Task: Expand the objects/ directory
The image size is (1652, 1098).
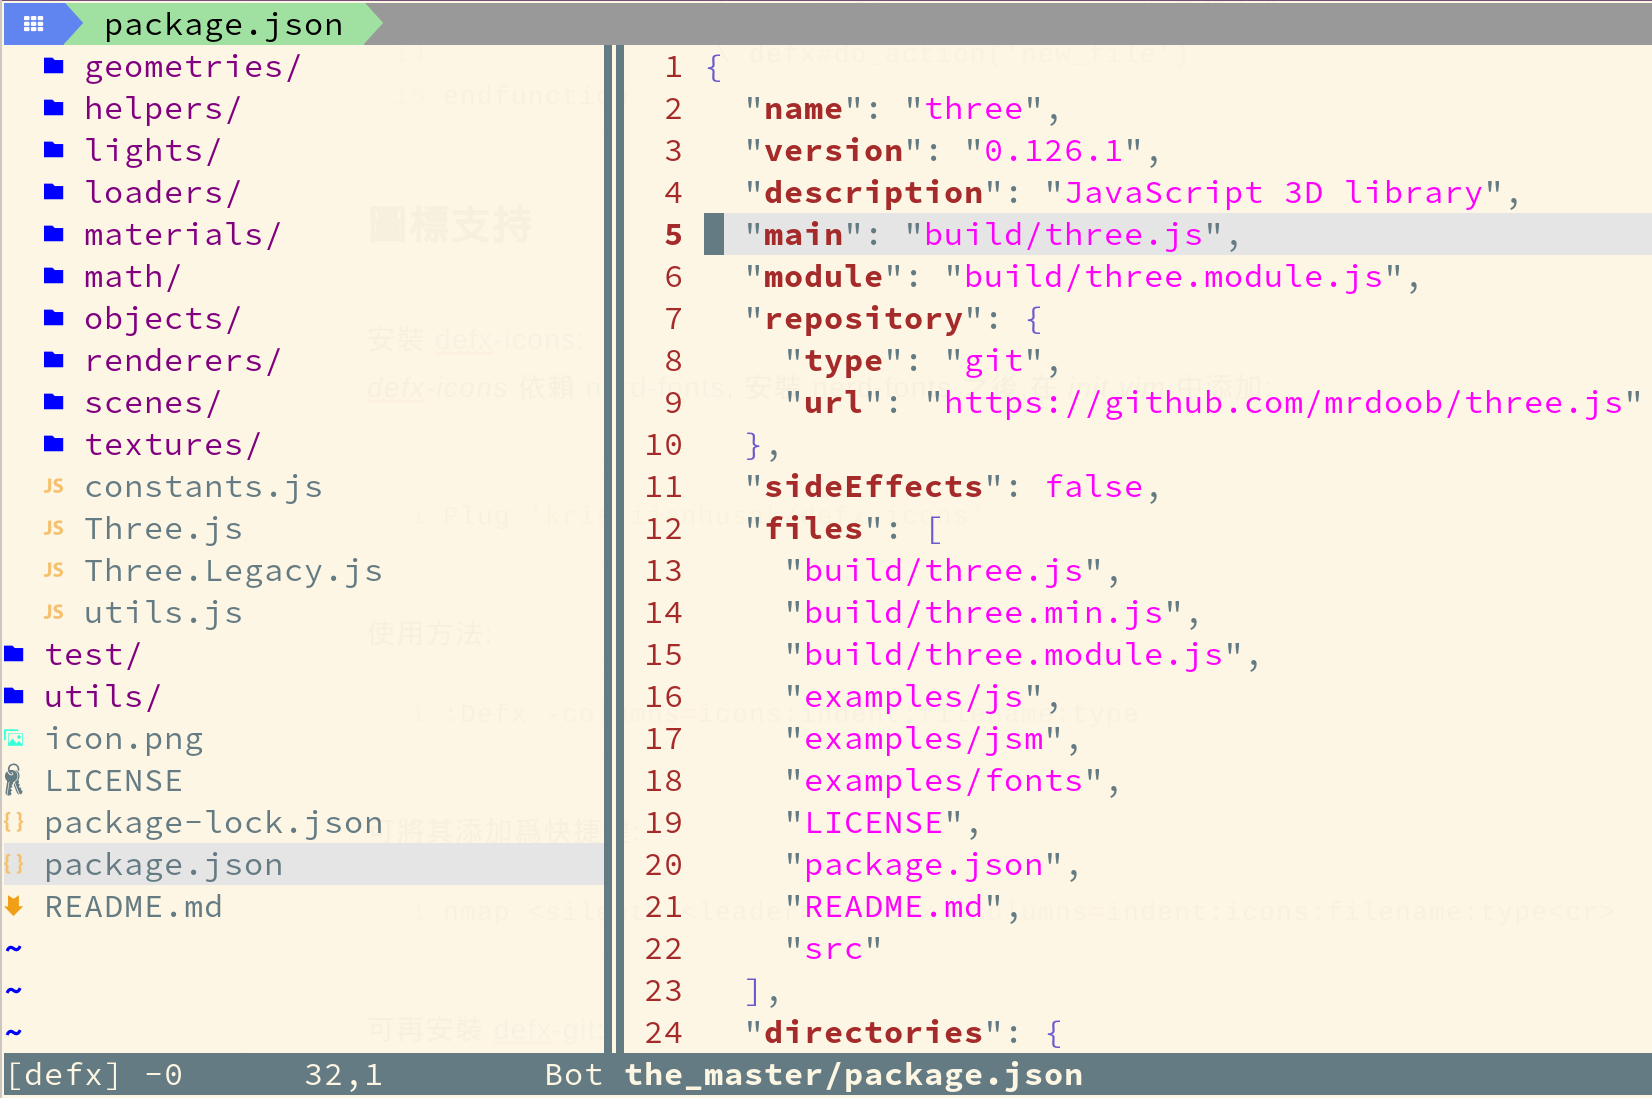Action: 162,319
